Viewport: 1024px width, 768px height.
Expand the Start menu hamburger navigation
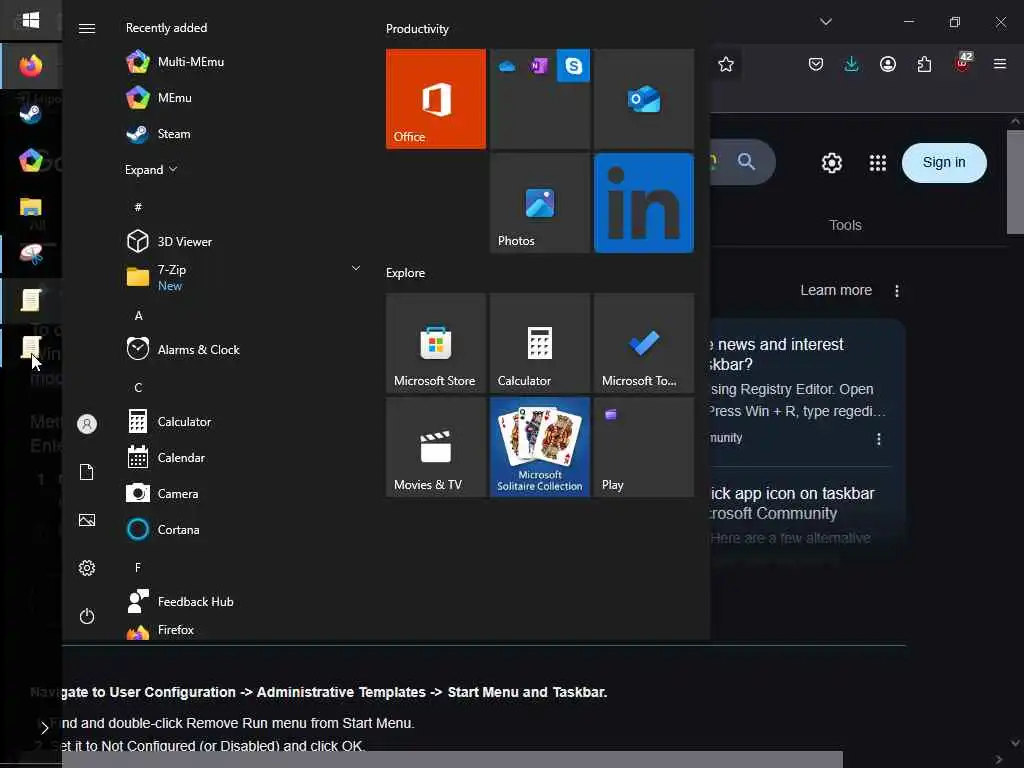pyautogui.click(x=87, y=29)
